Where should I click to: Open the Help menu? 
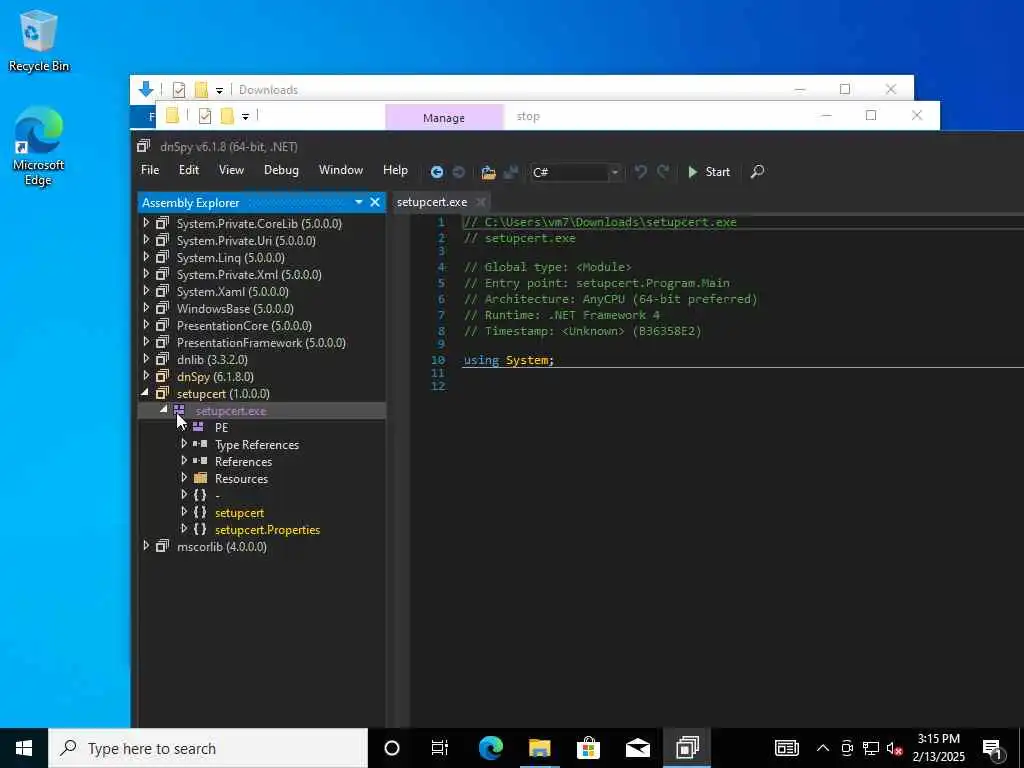[395, 170]
